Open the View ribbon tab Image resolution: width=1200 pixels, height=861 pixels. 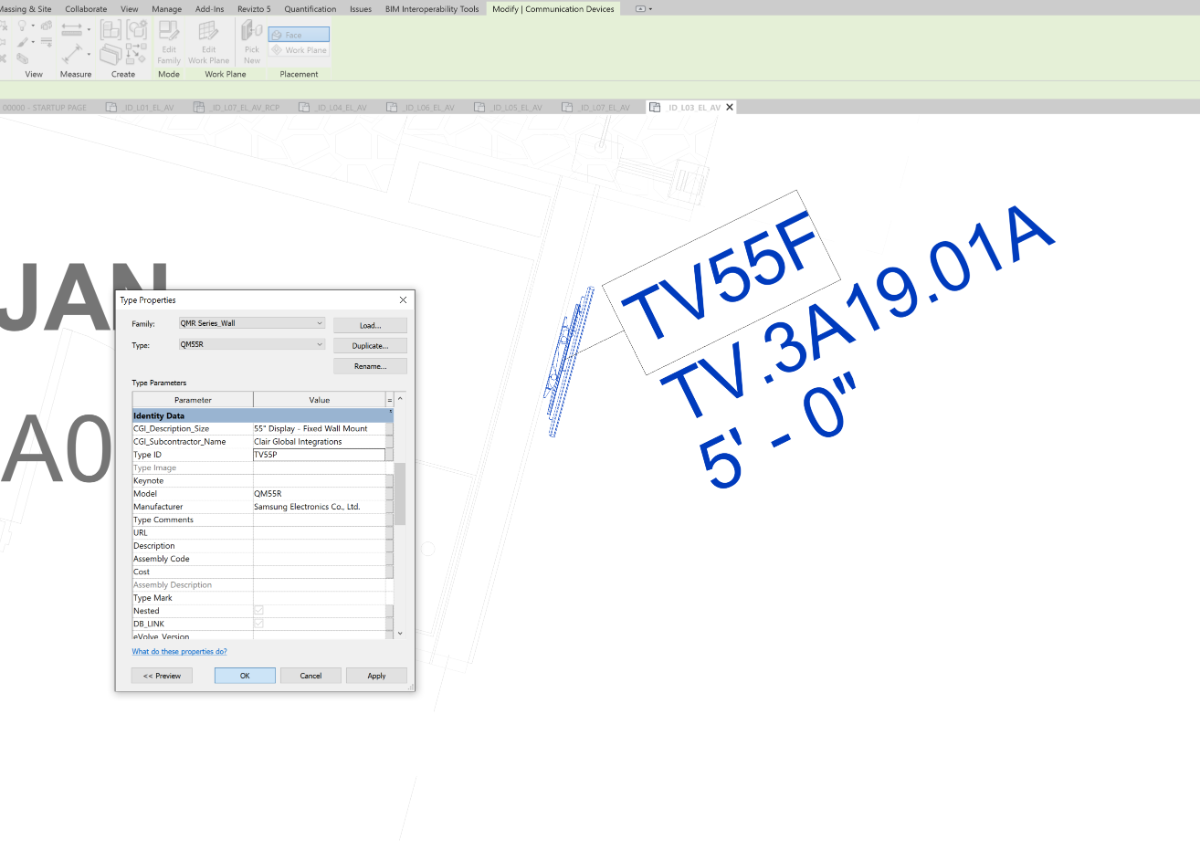point(129,9)
